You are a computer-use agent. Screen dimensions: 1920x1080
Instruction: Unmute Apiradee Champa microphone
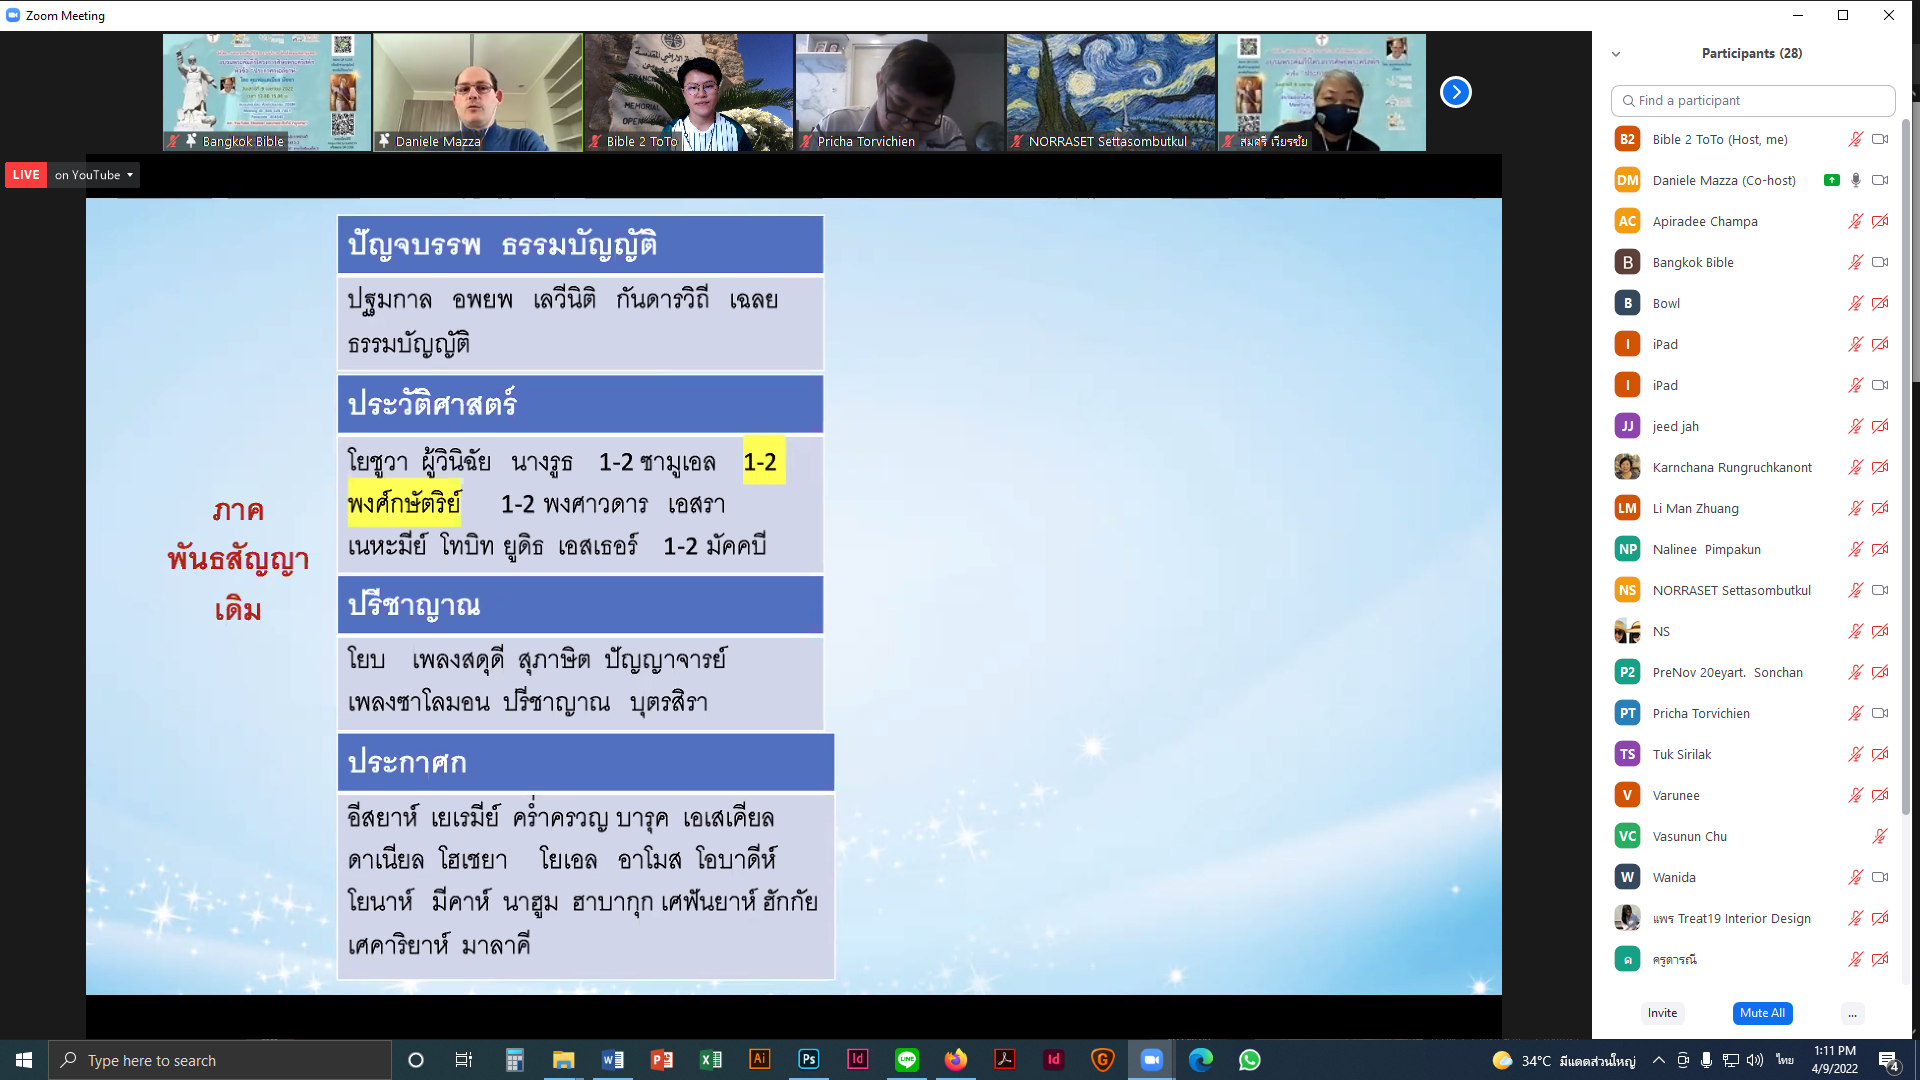1855,221
